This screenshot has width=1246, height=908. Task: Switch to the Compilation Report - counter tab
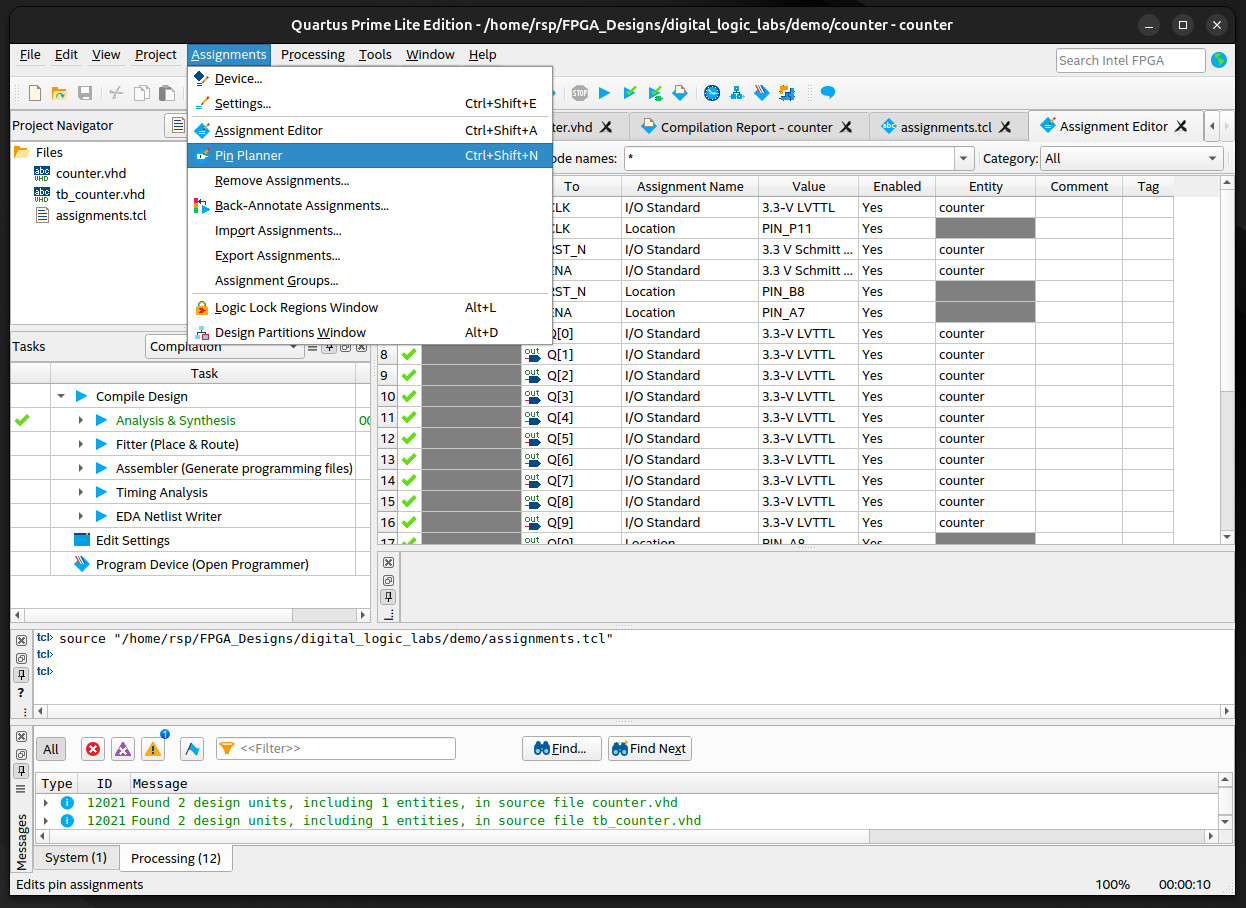coord(746,127)
